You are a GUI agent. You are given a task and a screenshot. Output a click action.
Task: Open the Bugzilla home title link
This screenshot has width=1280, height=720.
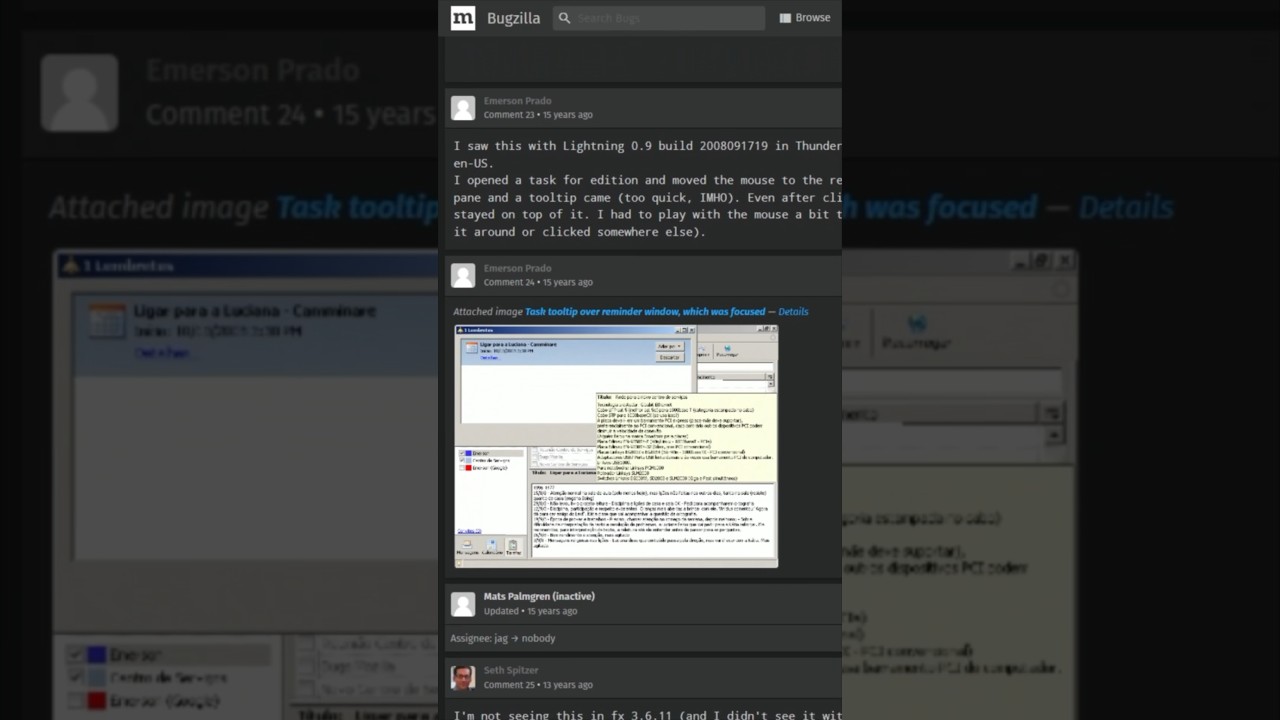tap(513, 18)
